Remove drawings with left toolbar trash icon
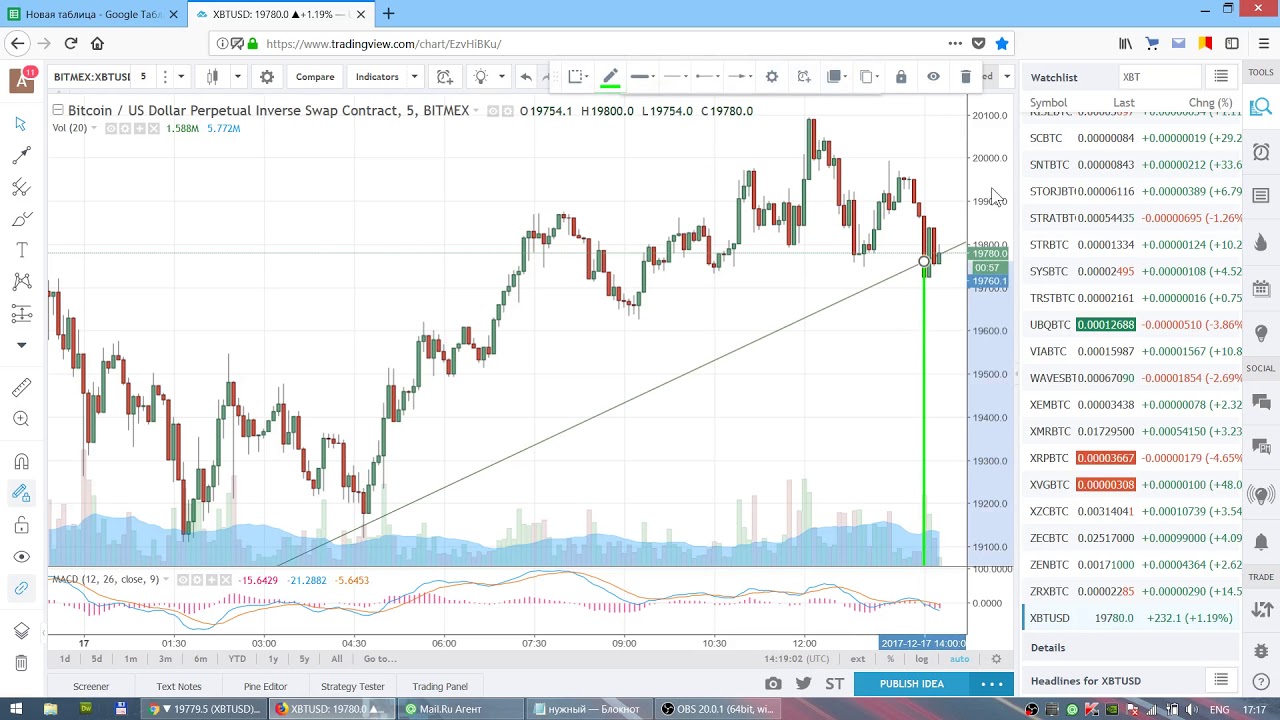The width and height of the screenshot is (1280, 720). [21, 663]
